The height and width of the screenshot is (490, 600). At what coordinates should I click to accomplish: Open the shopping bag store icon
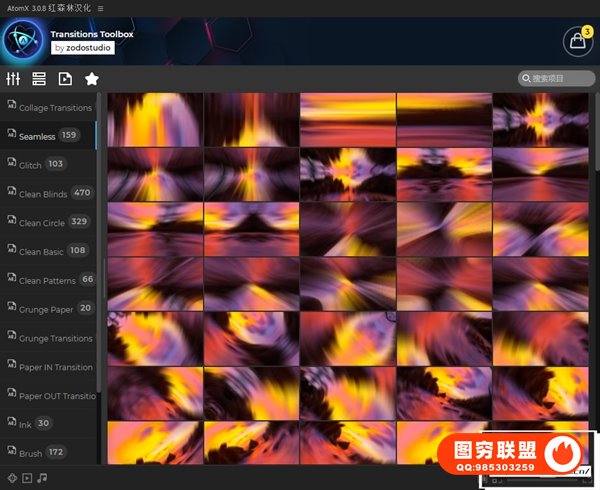[577, 42]
